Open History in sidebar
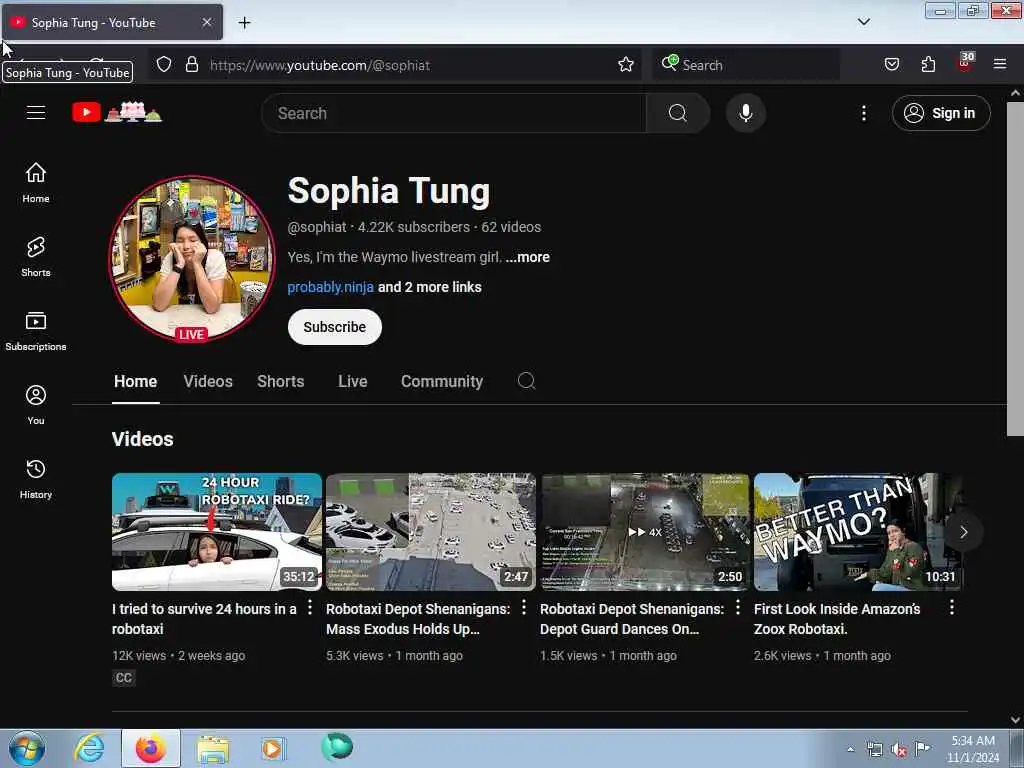Viewport: 1024px width, 768px height. coord(36,479)
